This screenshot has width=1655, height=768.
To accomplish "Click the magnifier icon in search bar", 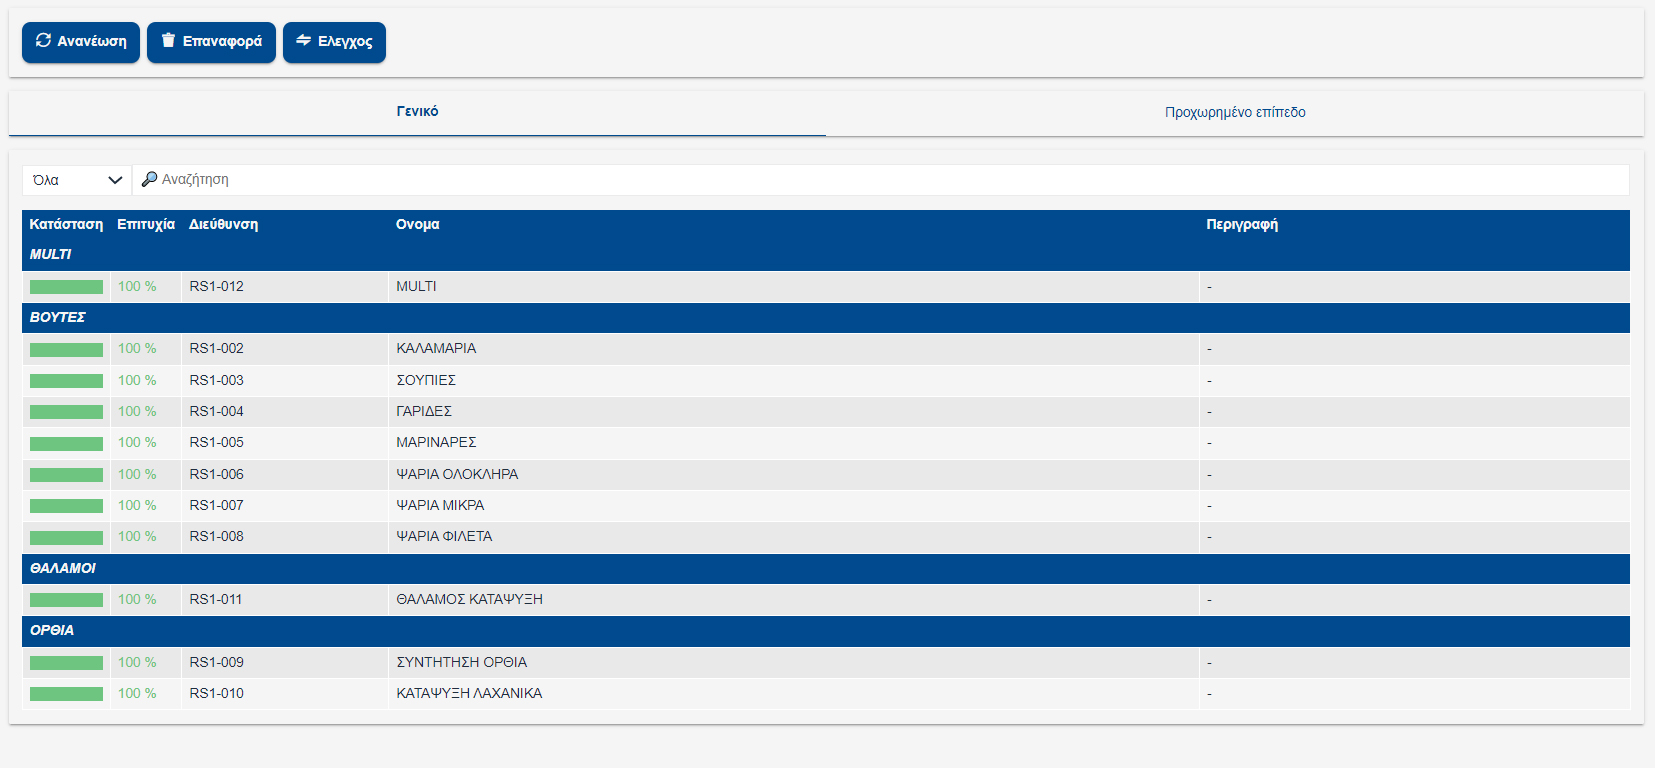I will coord(149,179).
